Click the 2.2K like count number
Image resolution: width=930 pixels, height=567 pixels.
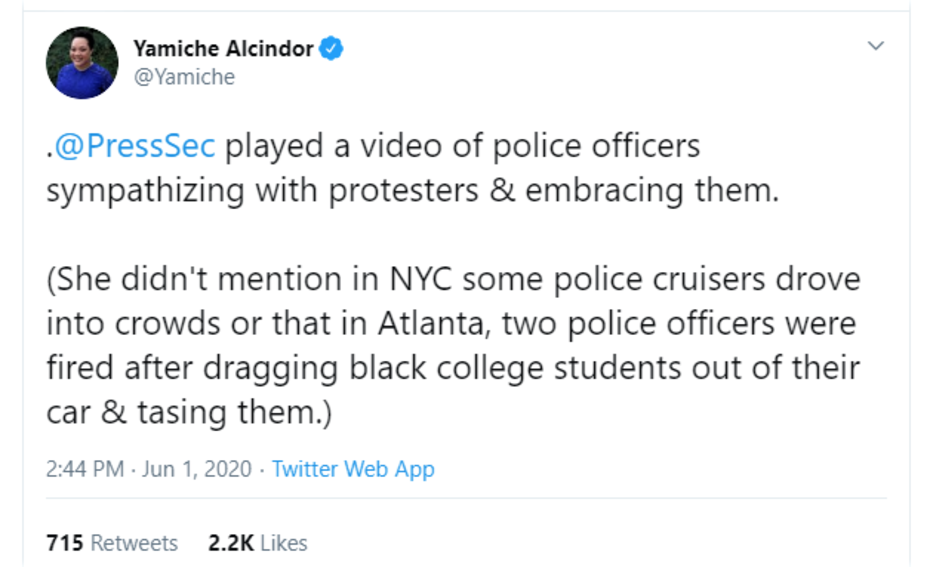(230, 543)
